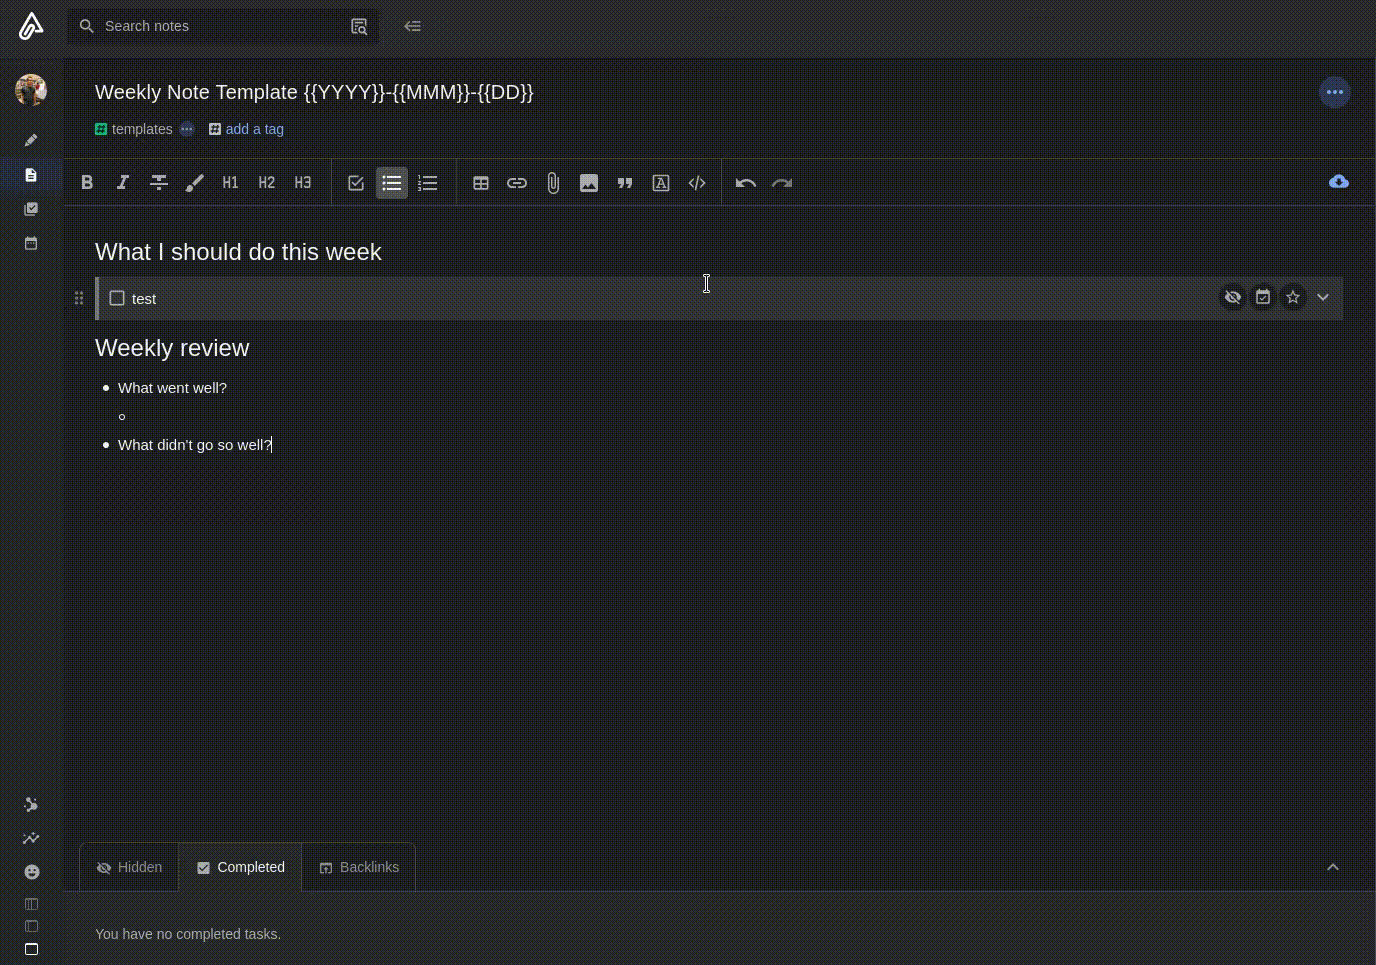Apply italic formatting
This screenshot has height=965, width=1376.
tap(123, 183)
